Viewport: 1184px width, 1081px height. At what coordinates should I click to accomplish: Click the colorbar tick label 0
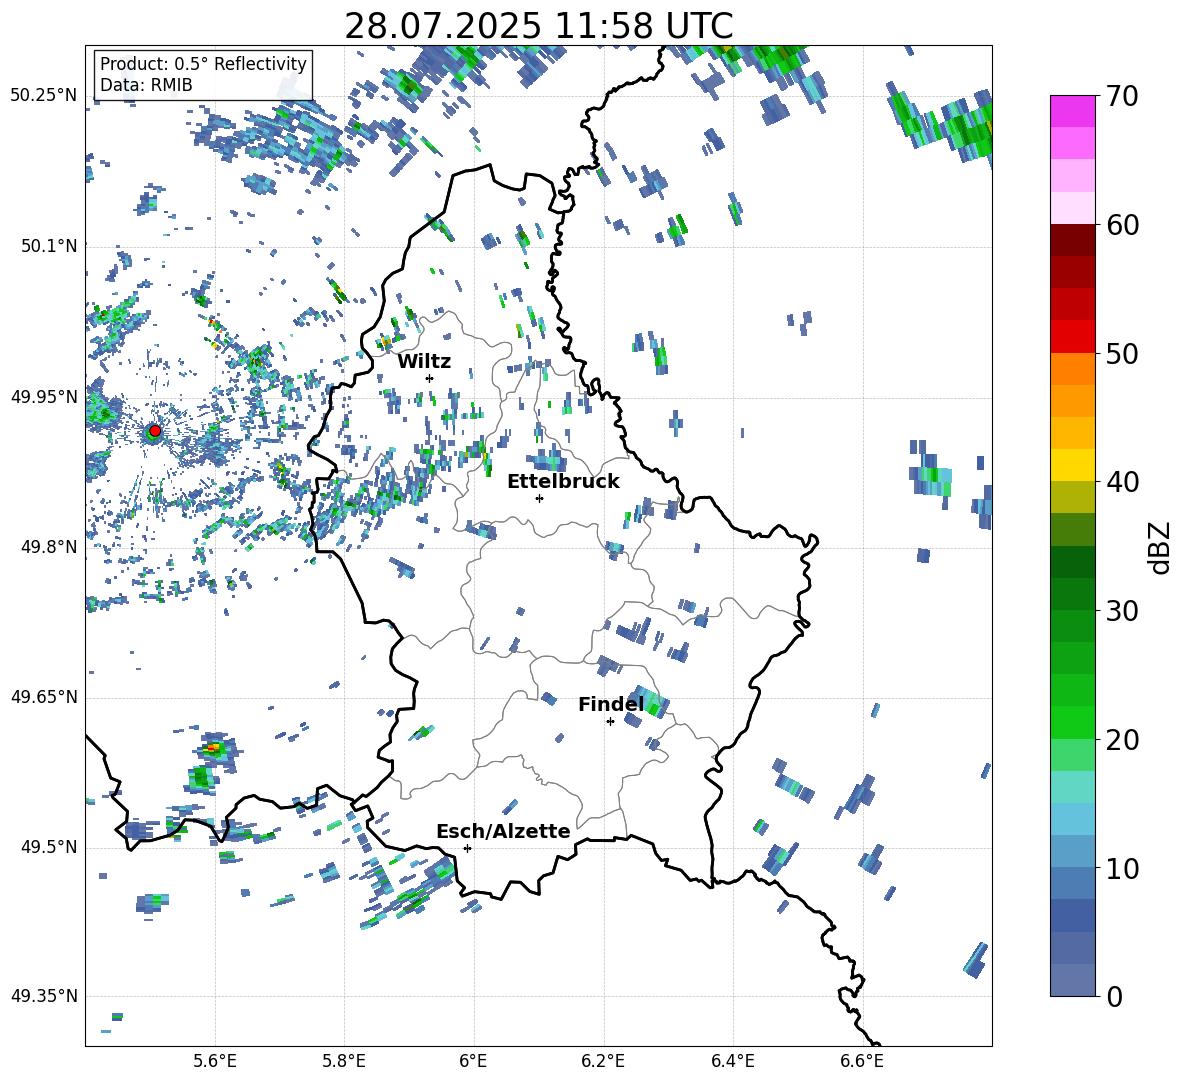[x=1114, y=996]
